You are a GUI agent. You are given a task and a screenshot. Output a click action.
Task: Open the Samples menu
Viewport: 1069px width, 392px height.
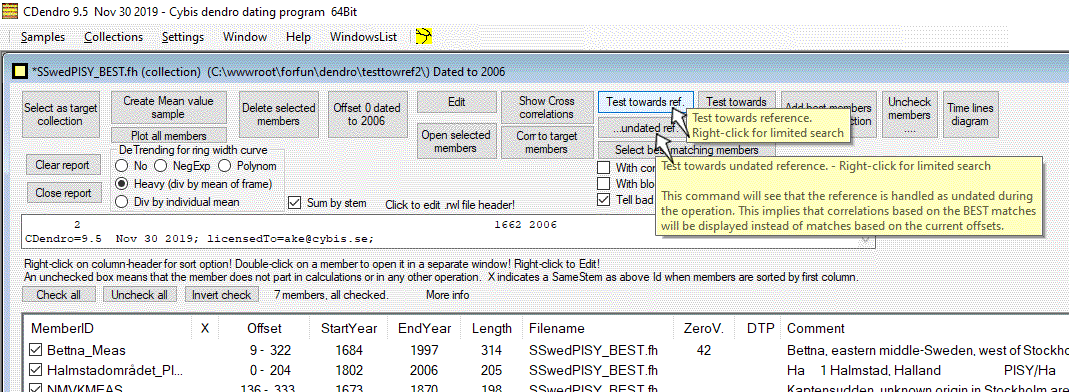43,37
